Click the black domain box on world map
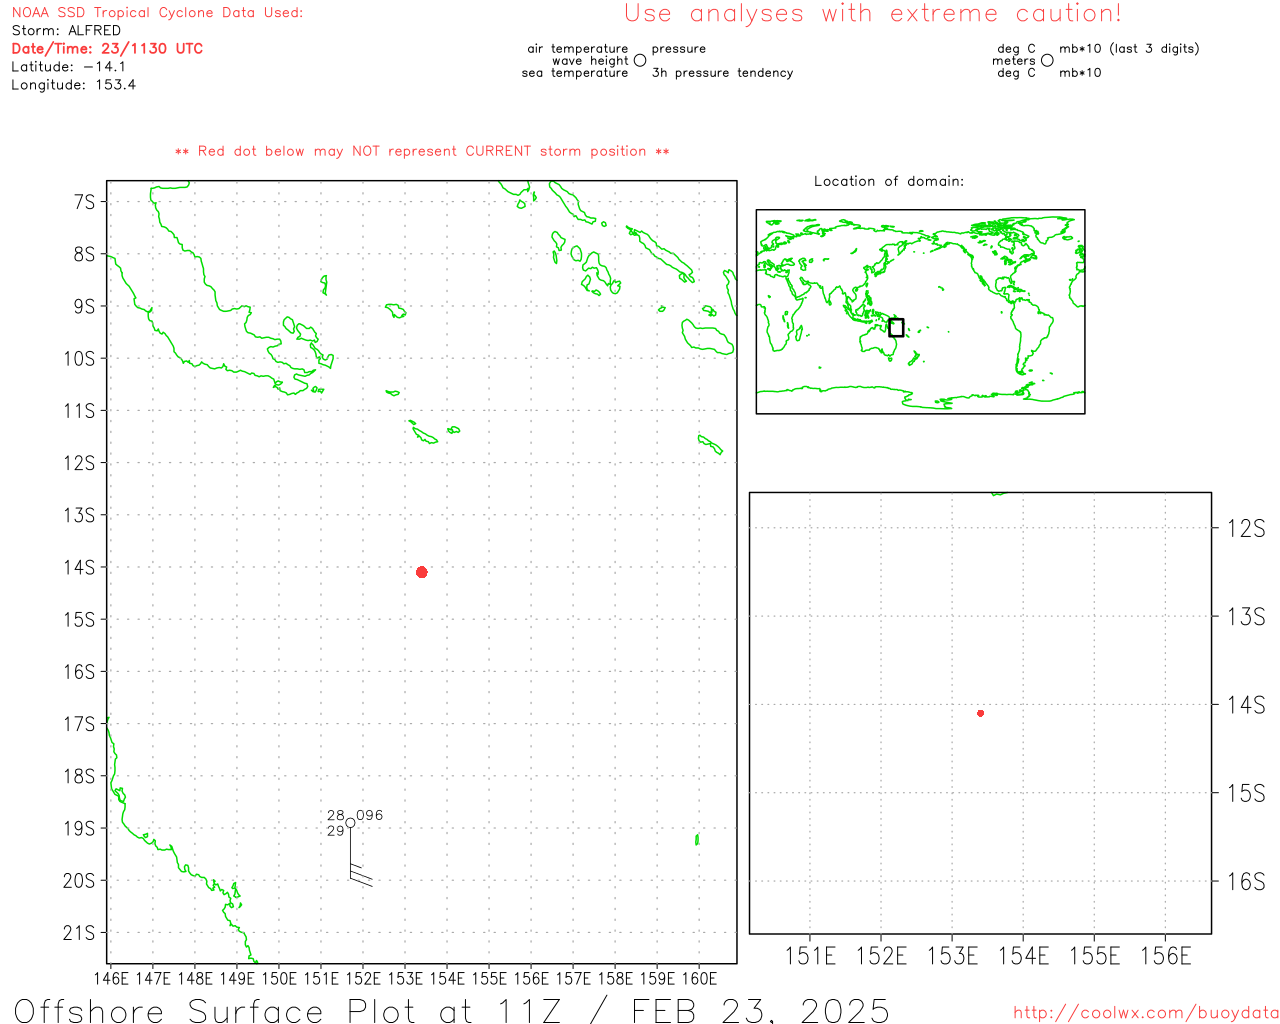The image size is (1280, 1024). click(x=896, y=328)
